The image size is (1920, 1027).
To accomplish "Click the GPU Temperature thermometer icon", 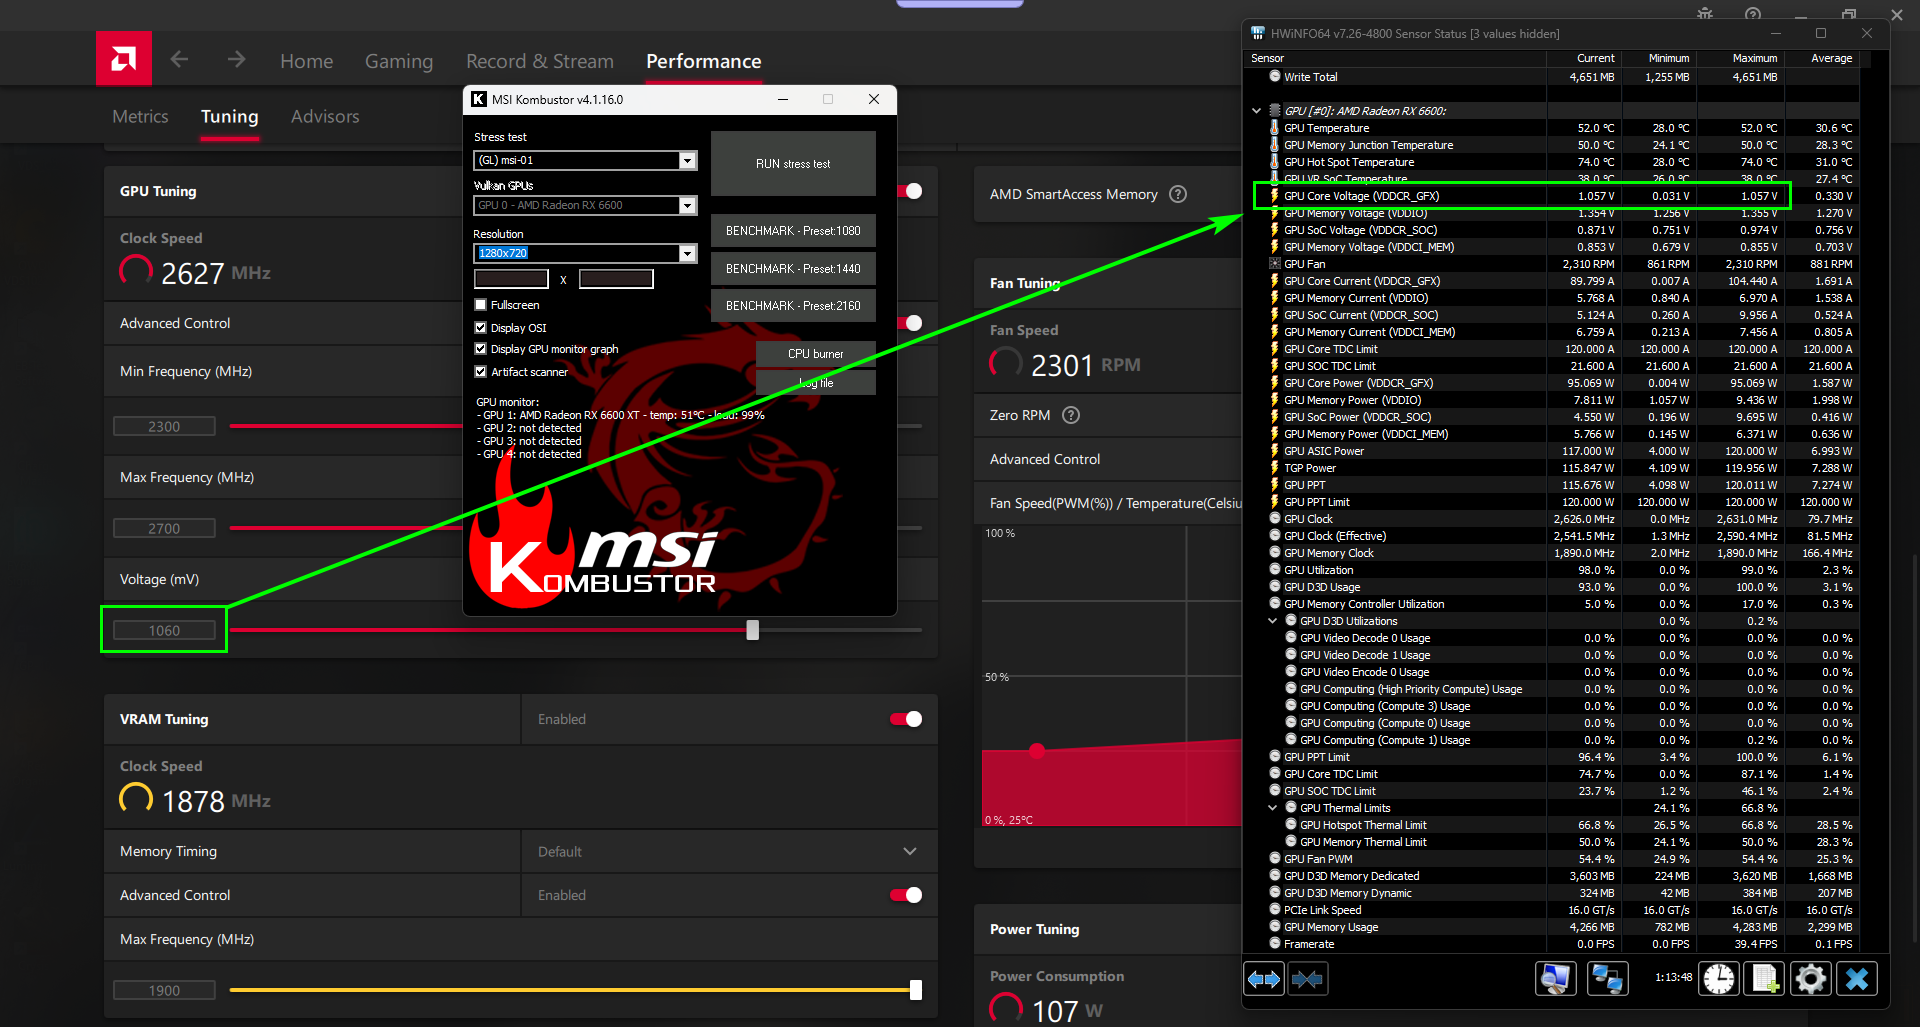I will 1275,128.
